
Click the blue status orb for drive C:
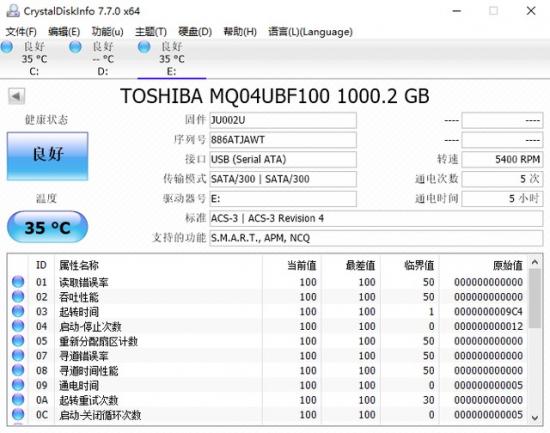(x=7, y=47)
